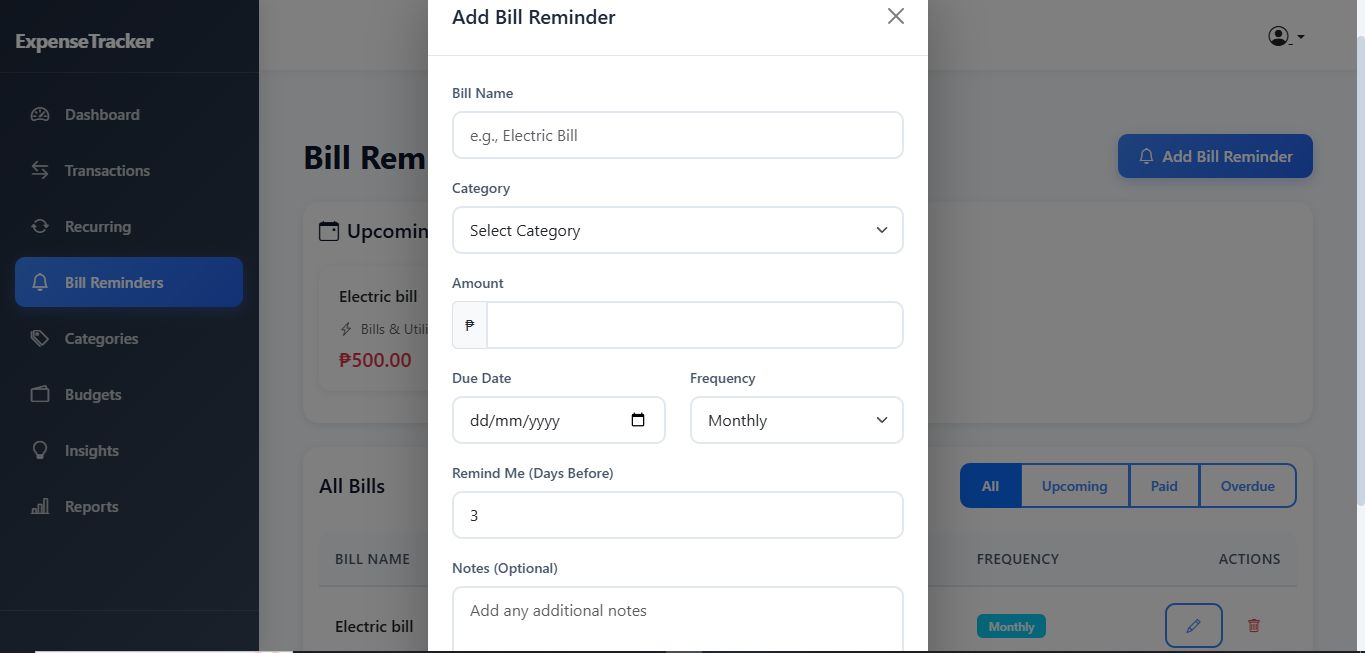1365x653 pixels.
Task: Expand the Select Category dropdown
Action: pos(677,230)
